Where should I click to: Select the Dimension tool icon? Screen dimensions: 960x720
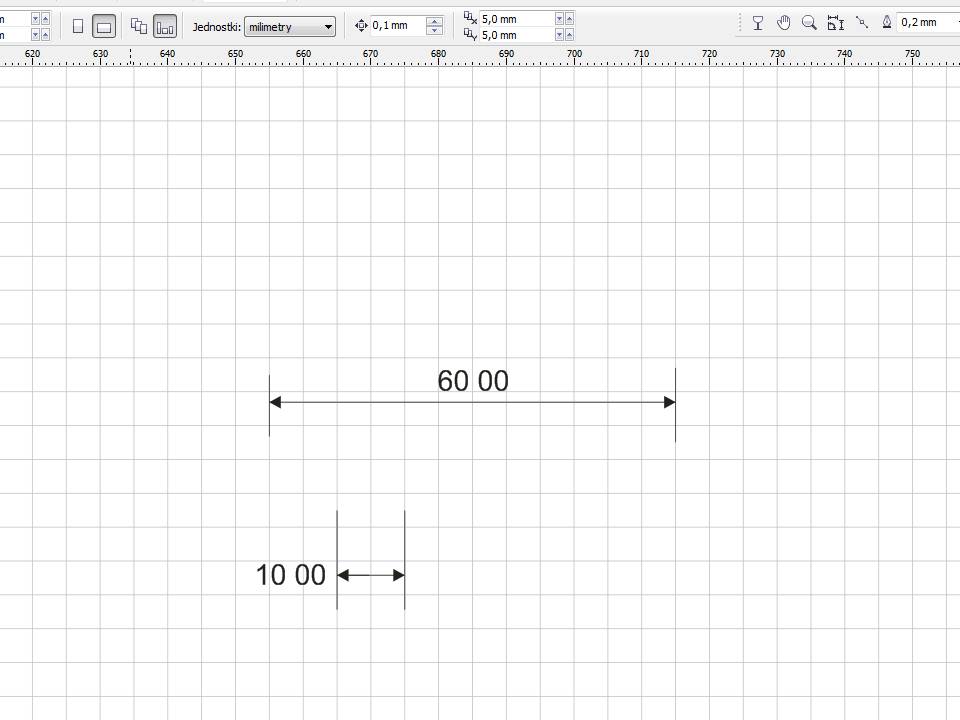(835, 23)
